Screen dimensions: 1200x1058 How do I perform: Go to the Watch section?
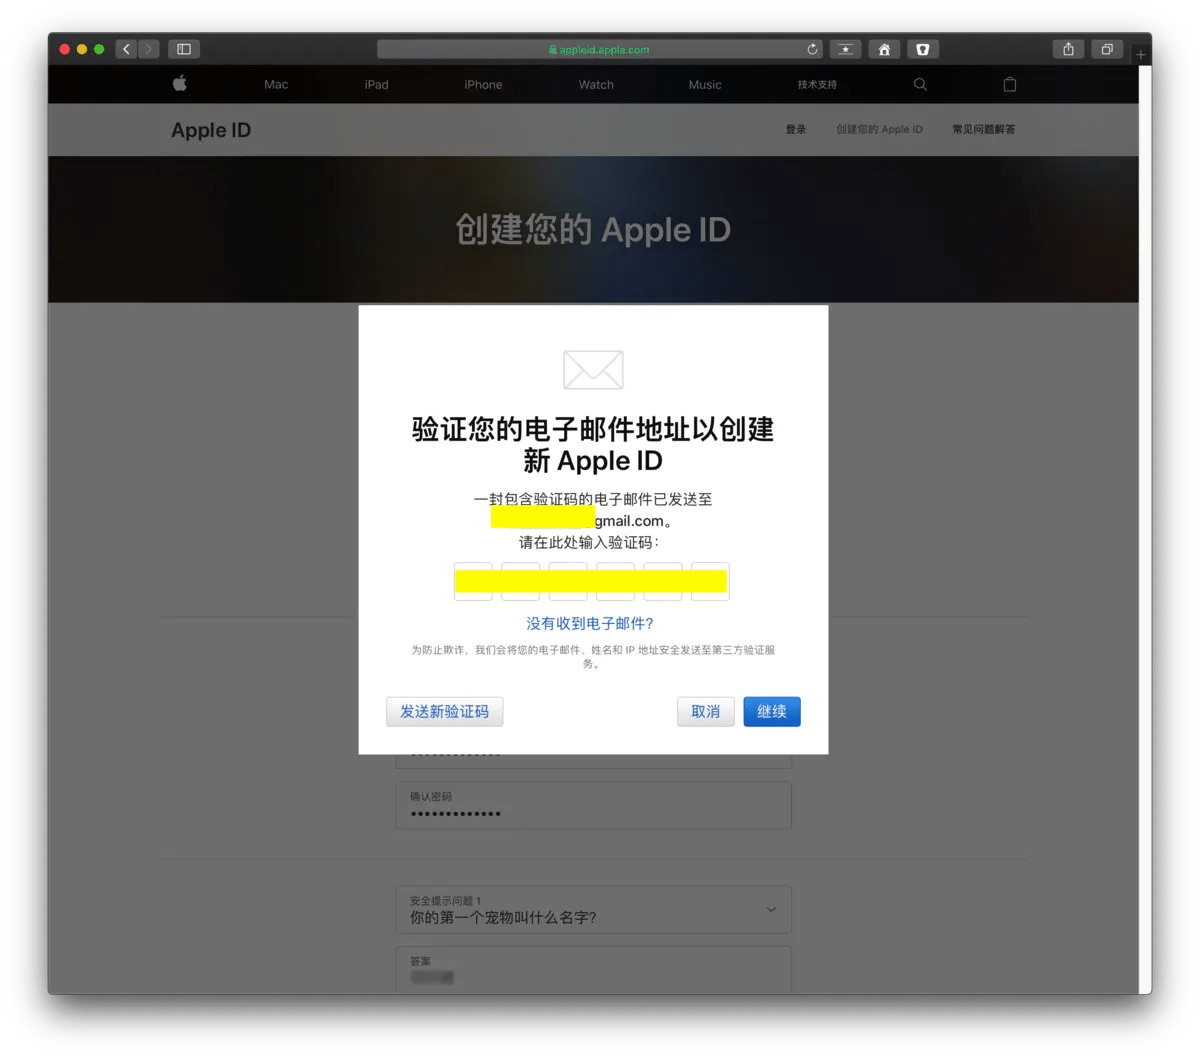click(596, 85)
